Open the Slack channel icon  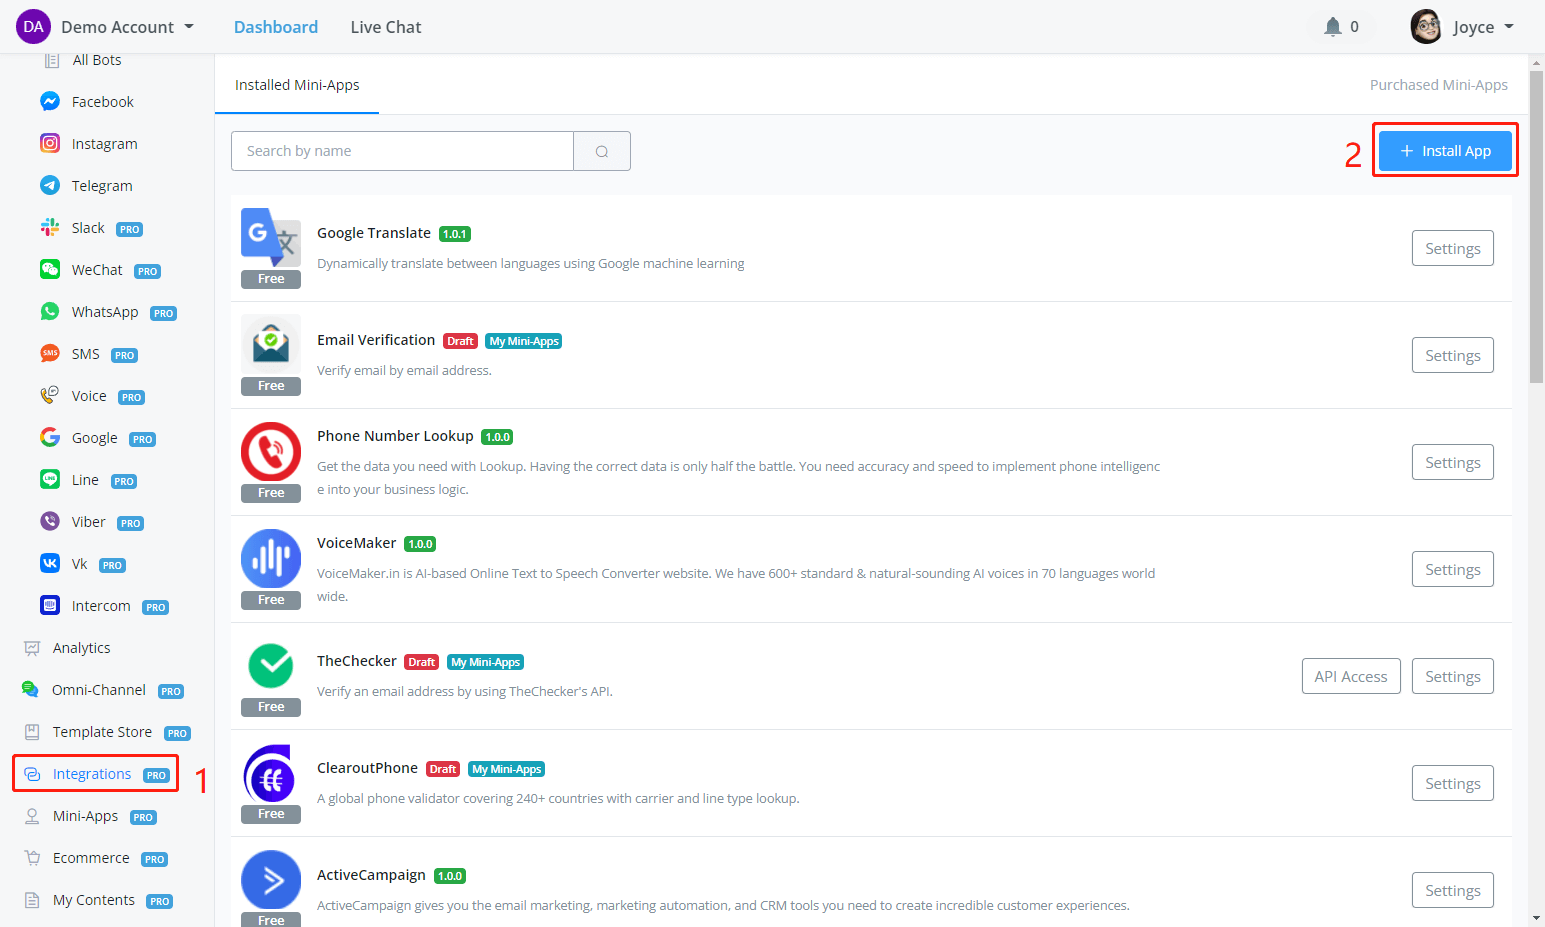[x=50, y=227]
